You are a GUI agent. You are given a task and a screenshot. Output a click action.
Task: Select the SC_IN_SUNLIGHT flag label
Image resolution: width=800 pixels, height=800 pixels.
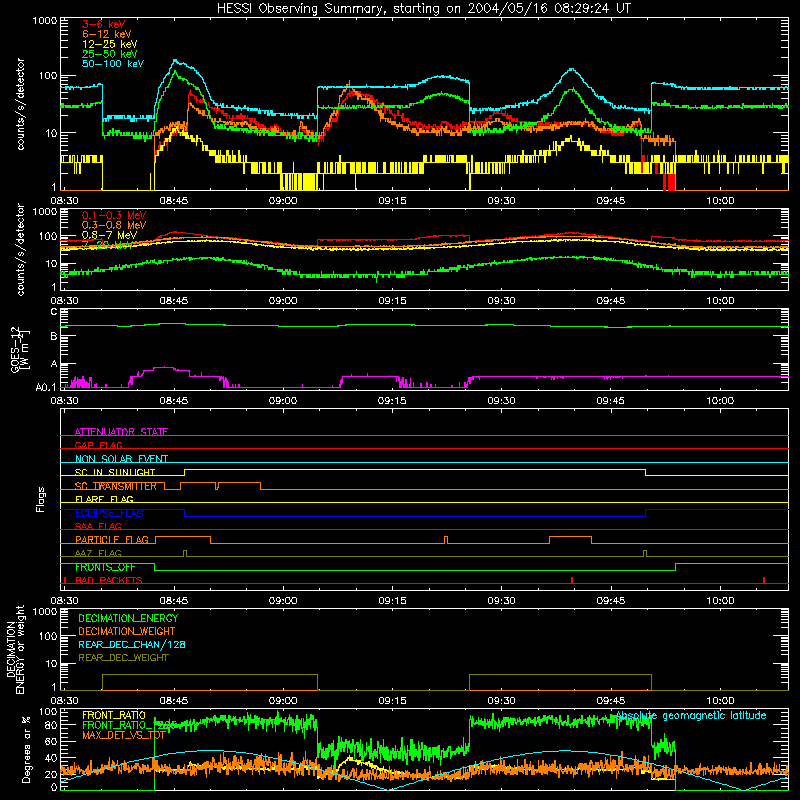[115, 472]
